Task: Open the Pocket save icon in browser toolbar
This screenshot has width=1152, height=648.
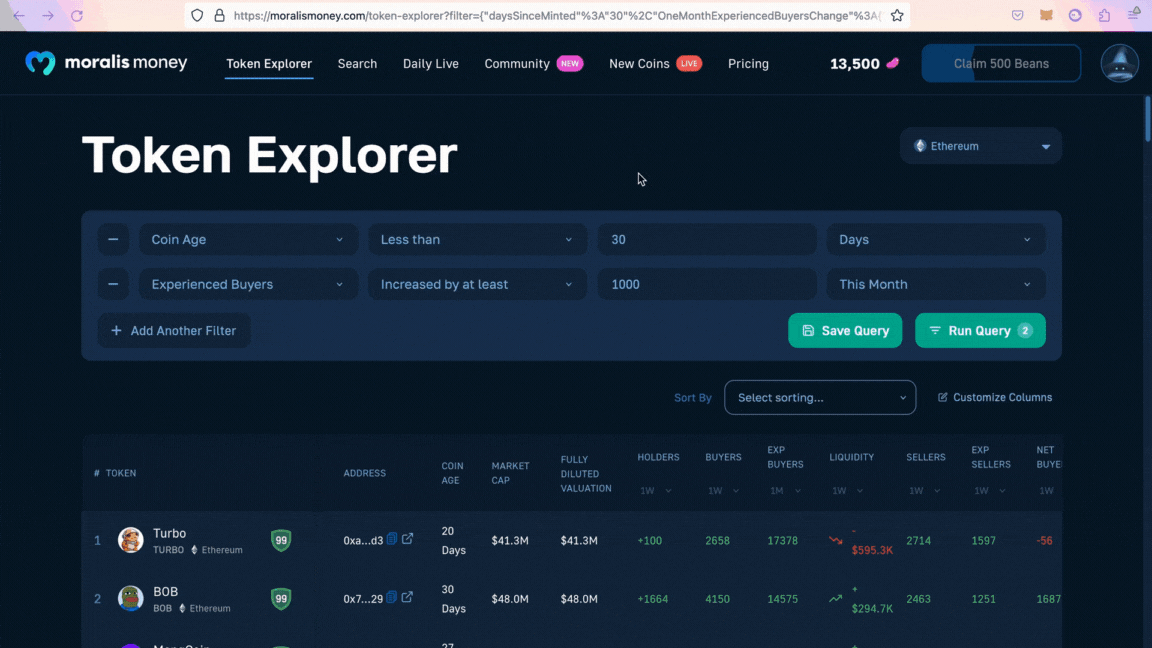Action: click(1018, 15)
